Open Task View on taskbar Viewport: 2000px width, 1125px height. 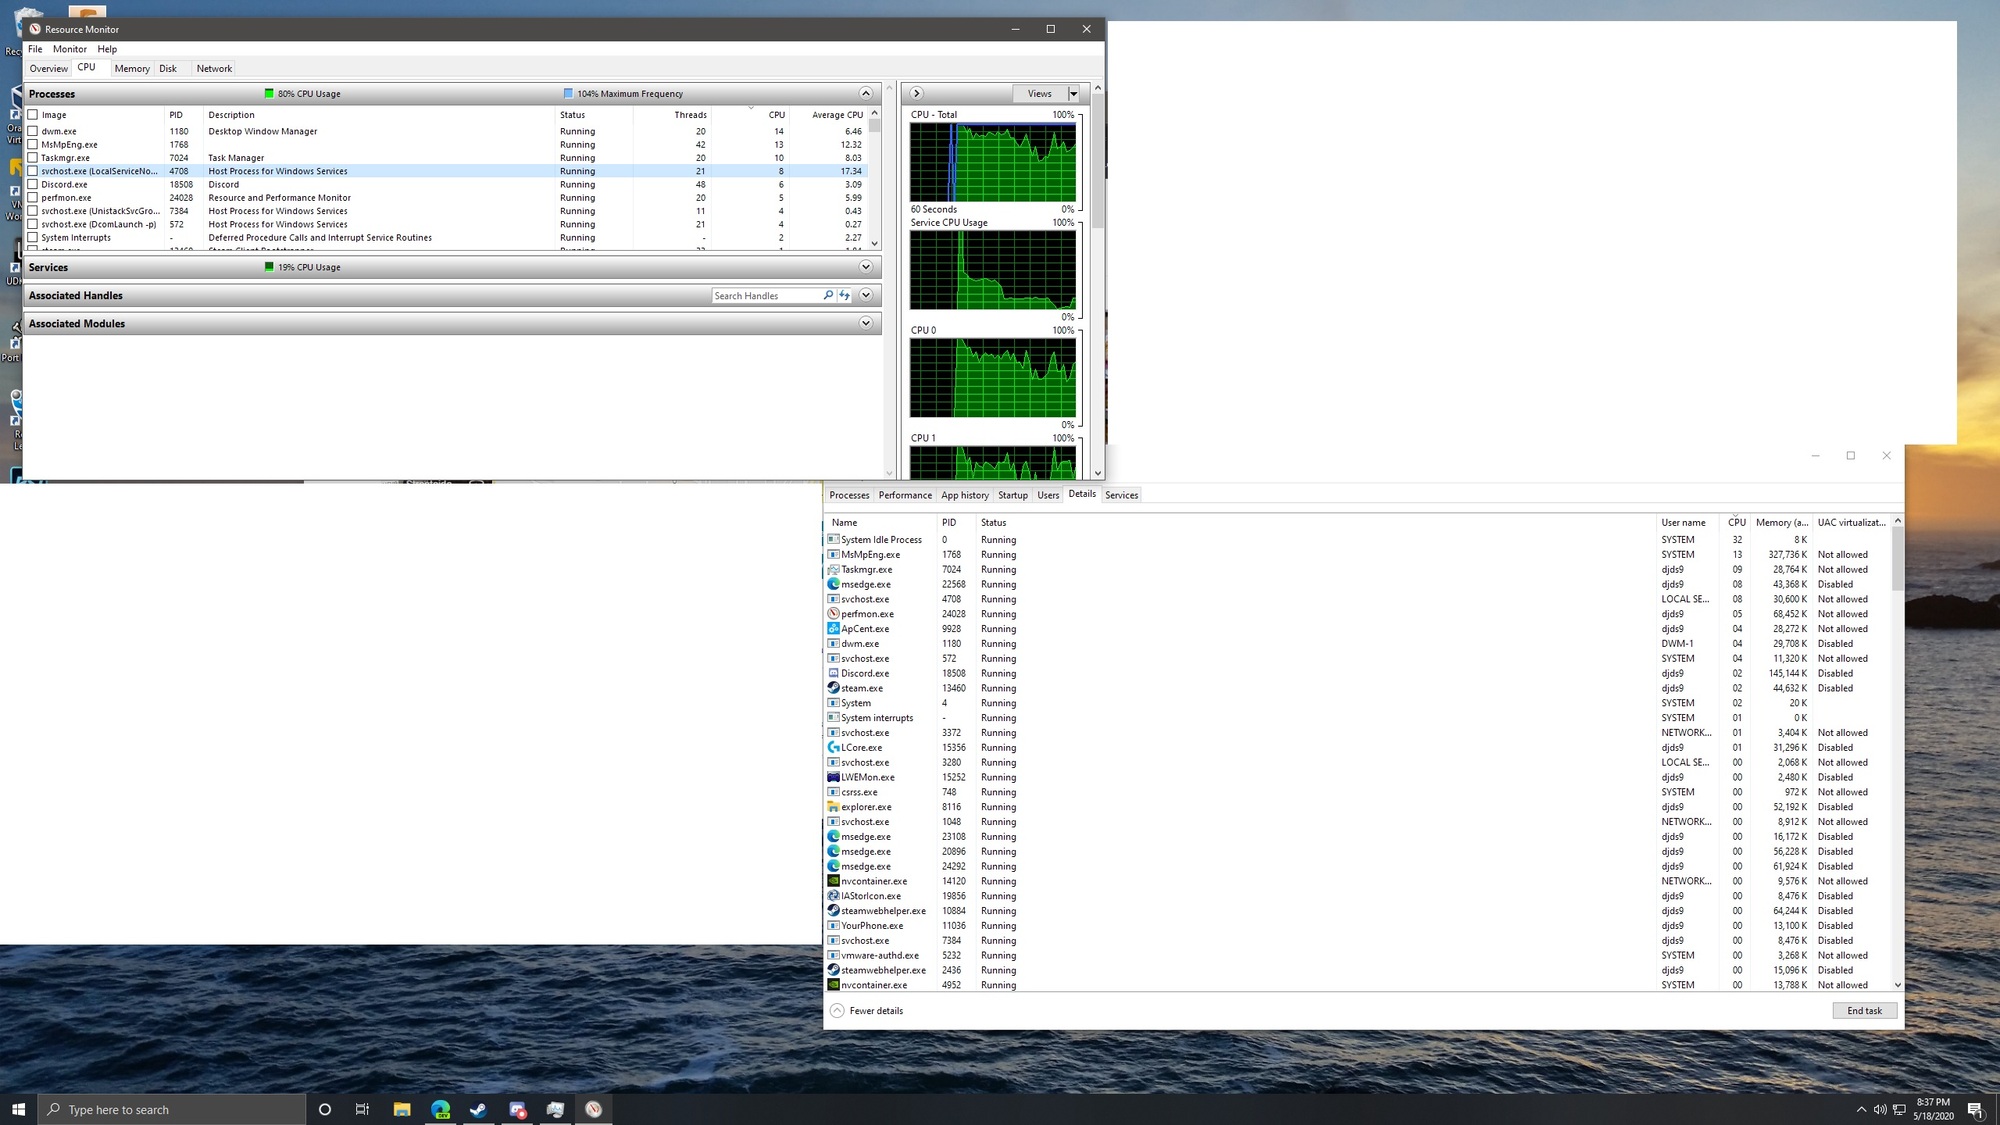(362, 1109)
